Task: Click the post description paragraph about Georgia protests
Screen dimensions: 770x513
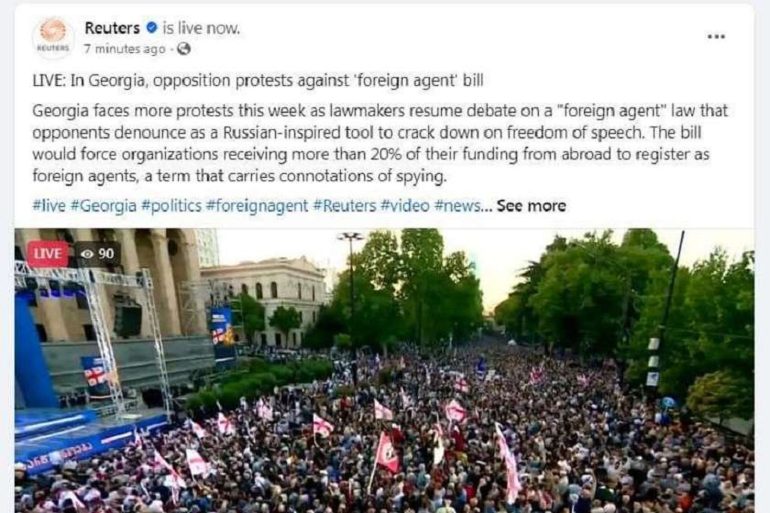Action: tap(380, 143)
